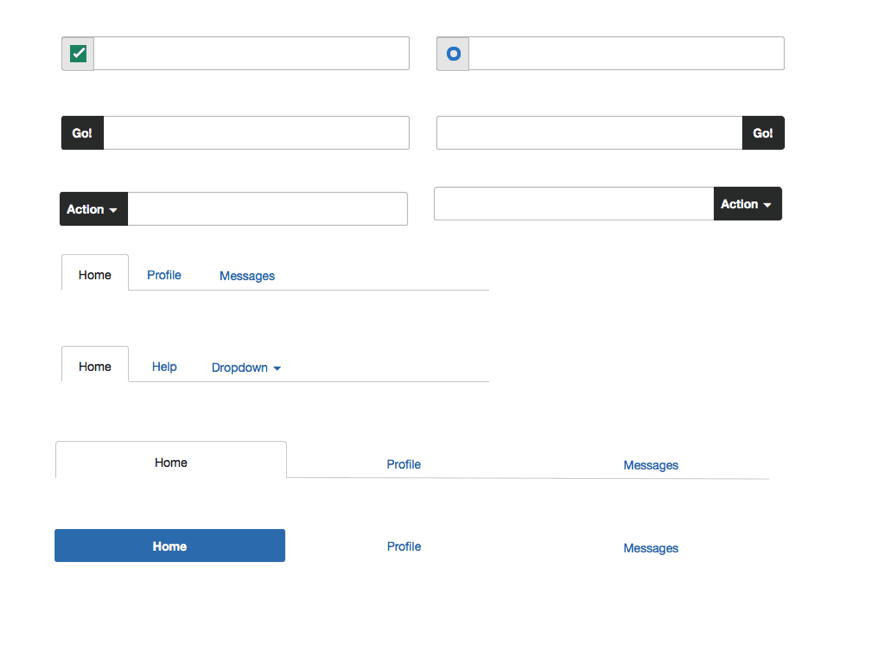The image size is (885, 664).
Task: Click input next to right Action dropdown
Action: [x=574, y=204]
